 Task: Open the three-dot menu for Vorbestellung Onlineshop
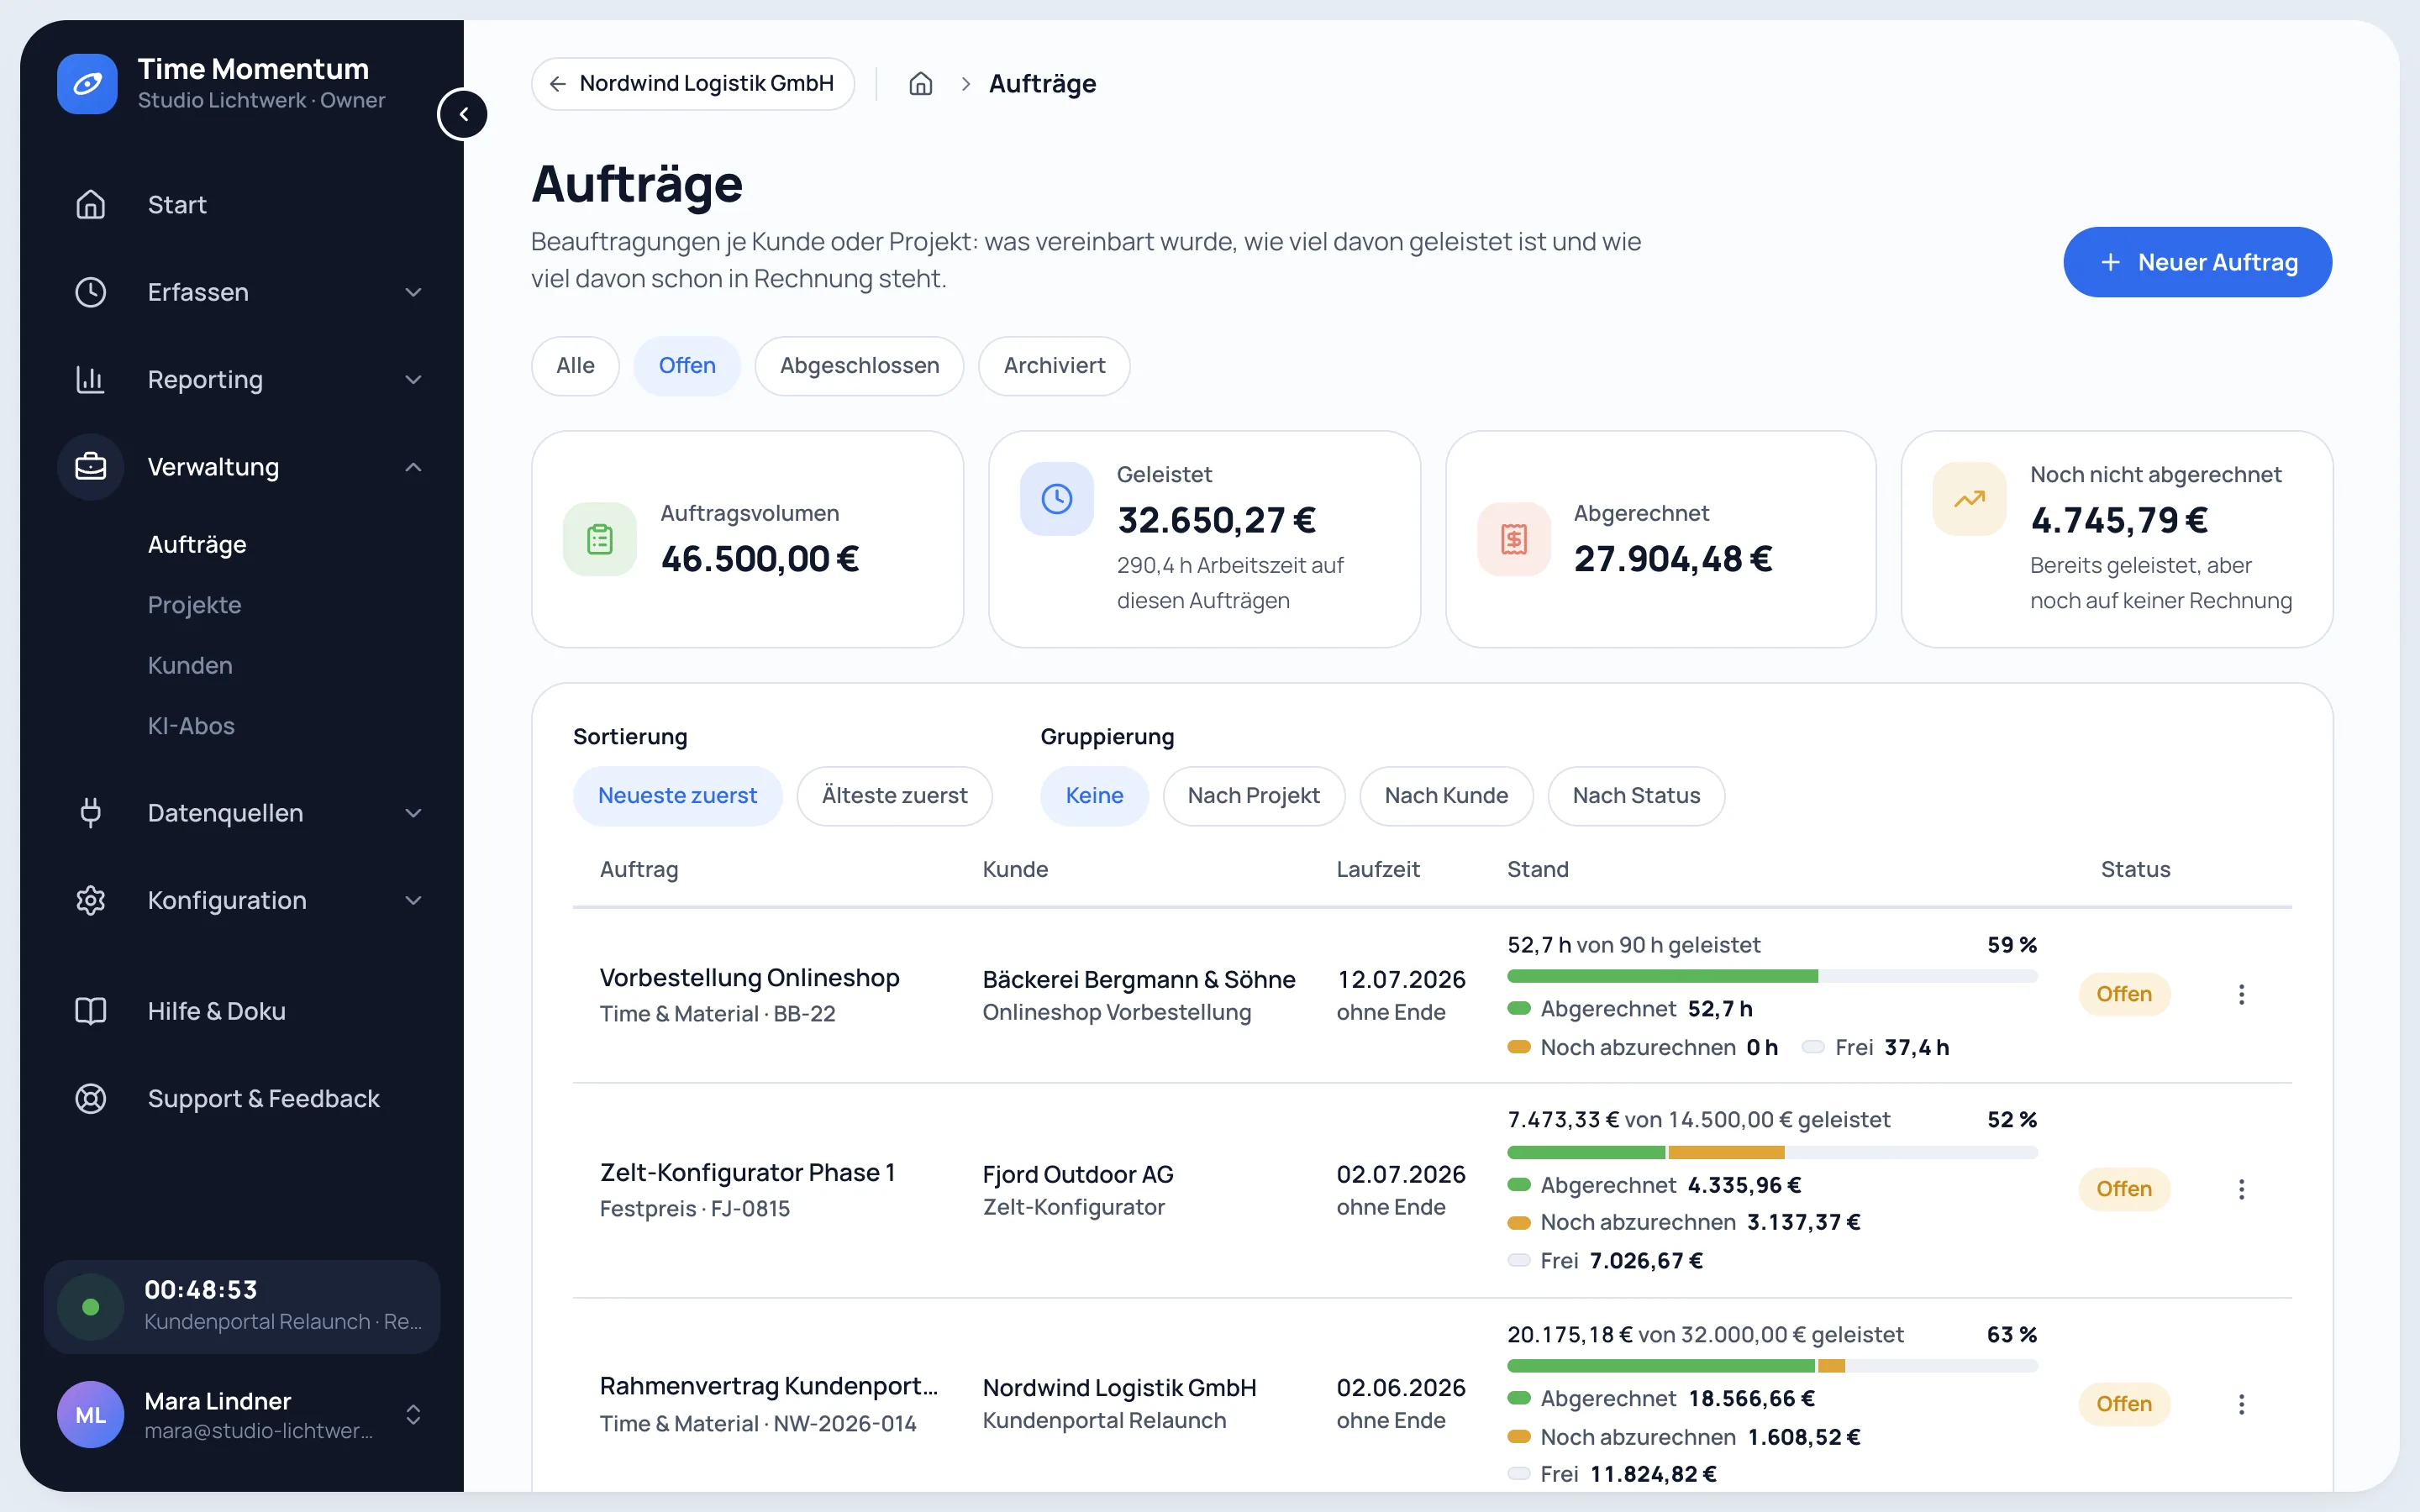(2241, 994)
